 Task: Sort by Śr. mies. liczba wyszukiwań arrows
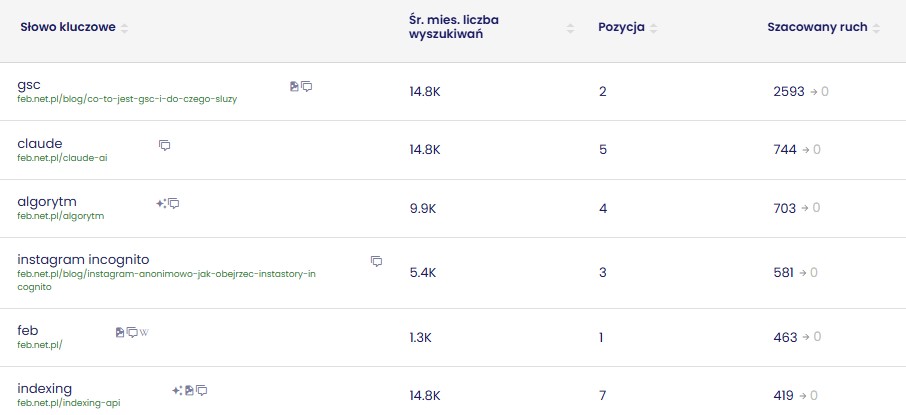pyautogui.click(x=570, y=28)
